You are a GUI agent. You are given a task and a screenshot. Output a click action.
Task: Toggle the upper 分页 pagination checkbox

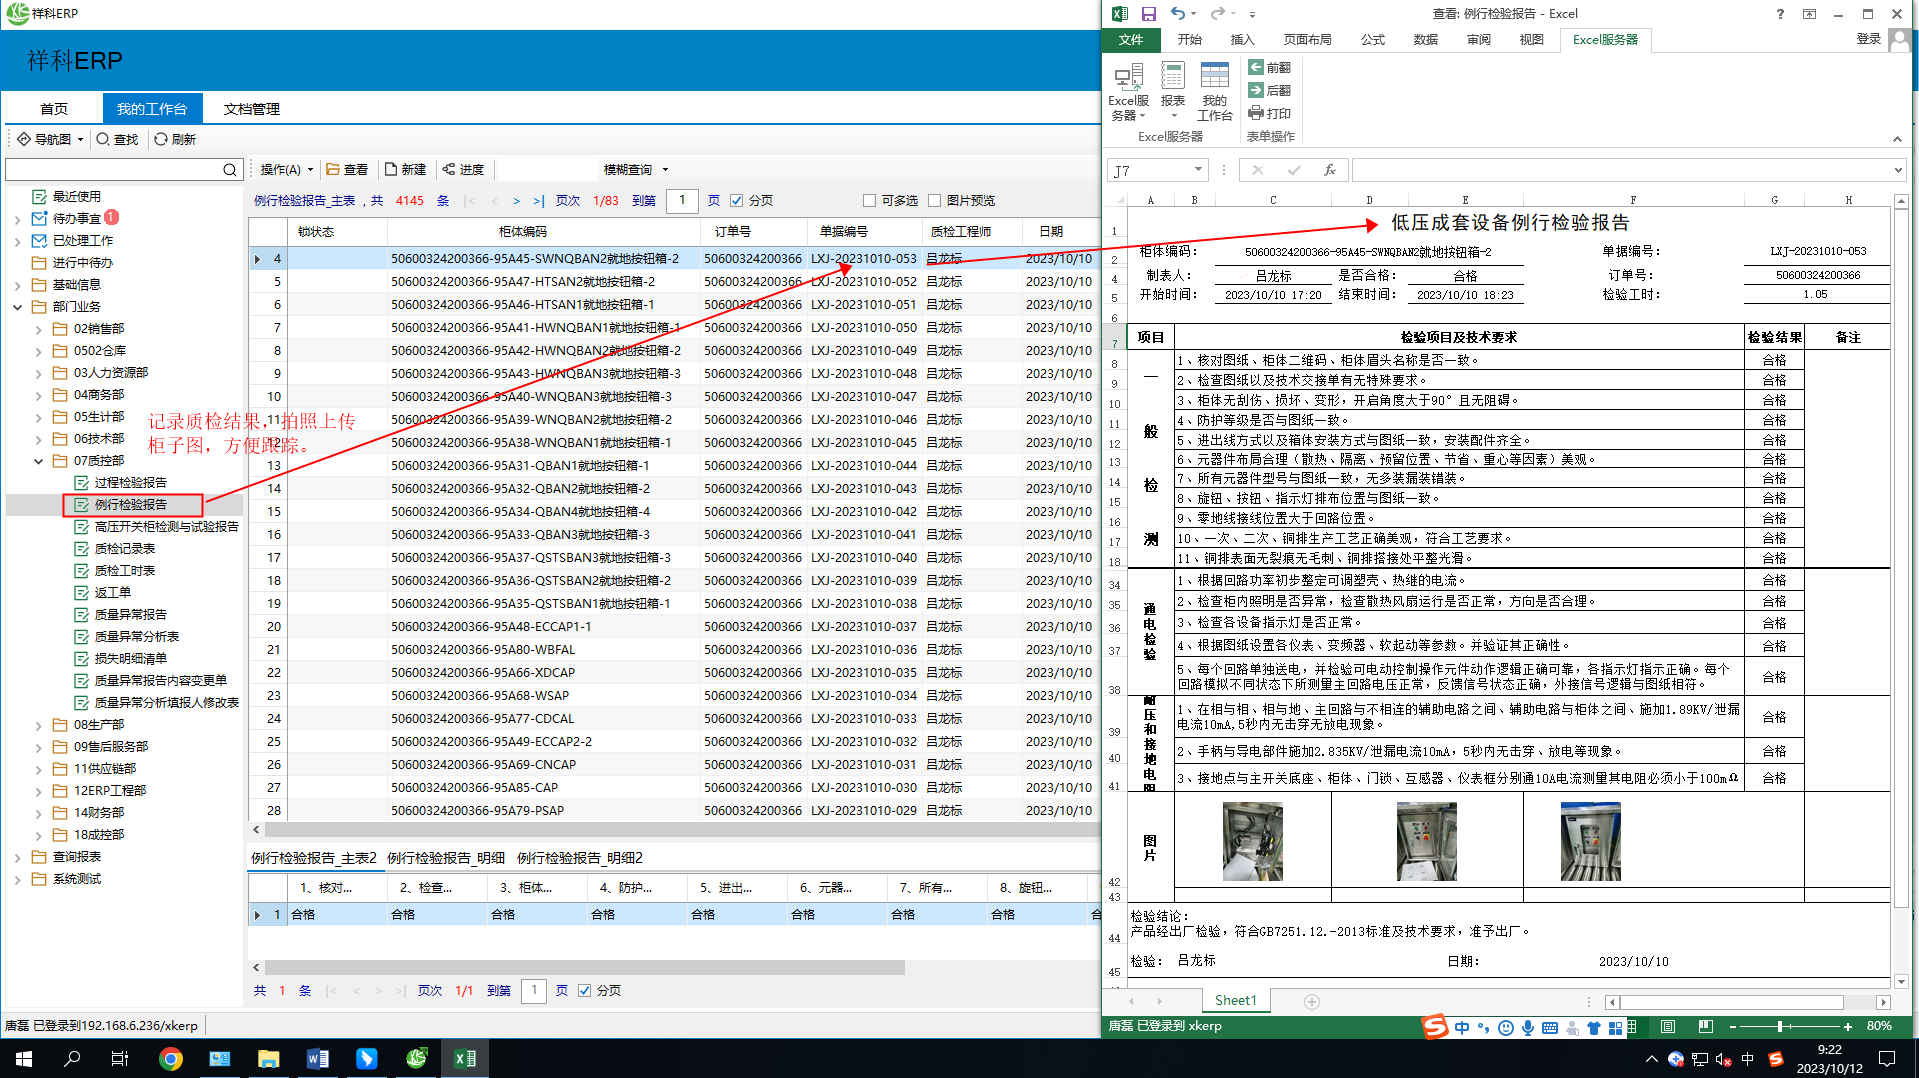point(737,200)
